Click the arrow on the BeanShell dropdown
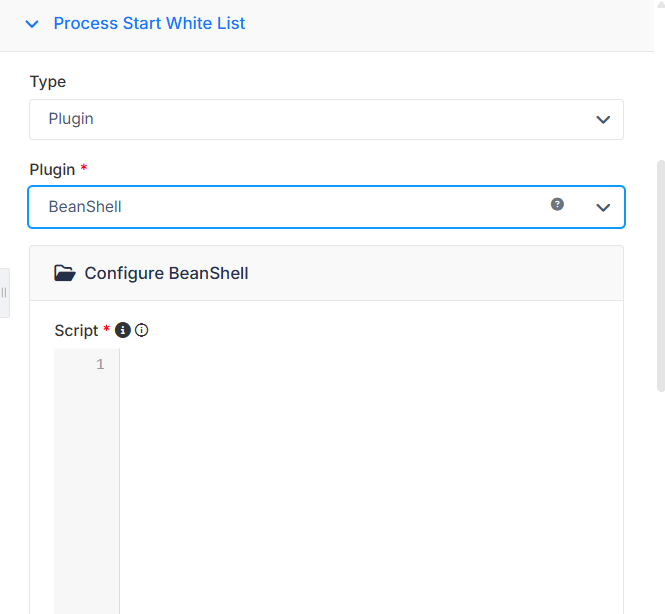 pyautogui.click(x=603, y=207)
